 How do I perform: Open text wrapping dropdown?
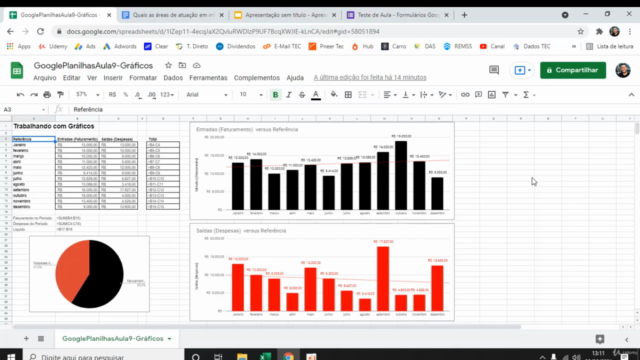[426, 95]
